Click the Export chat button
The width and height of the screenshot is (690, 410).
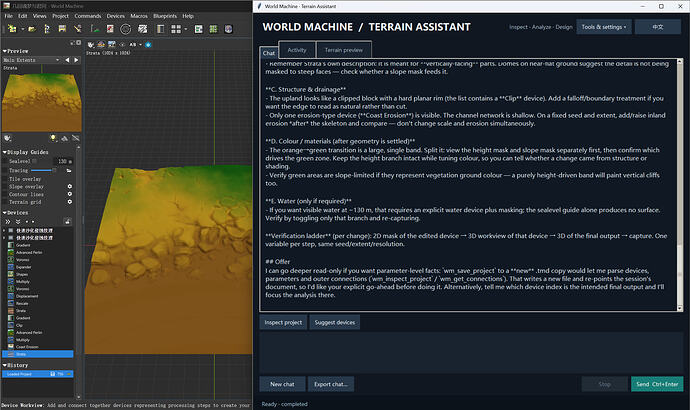coord(330,384)
